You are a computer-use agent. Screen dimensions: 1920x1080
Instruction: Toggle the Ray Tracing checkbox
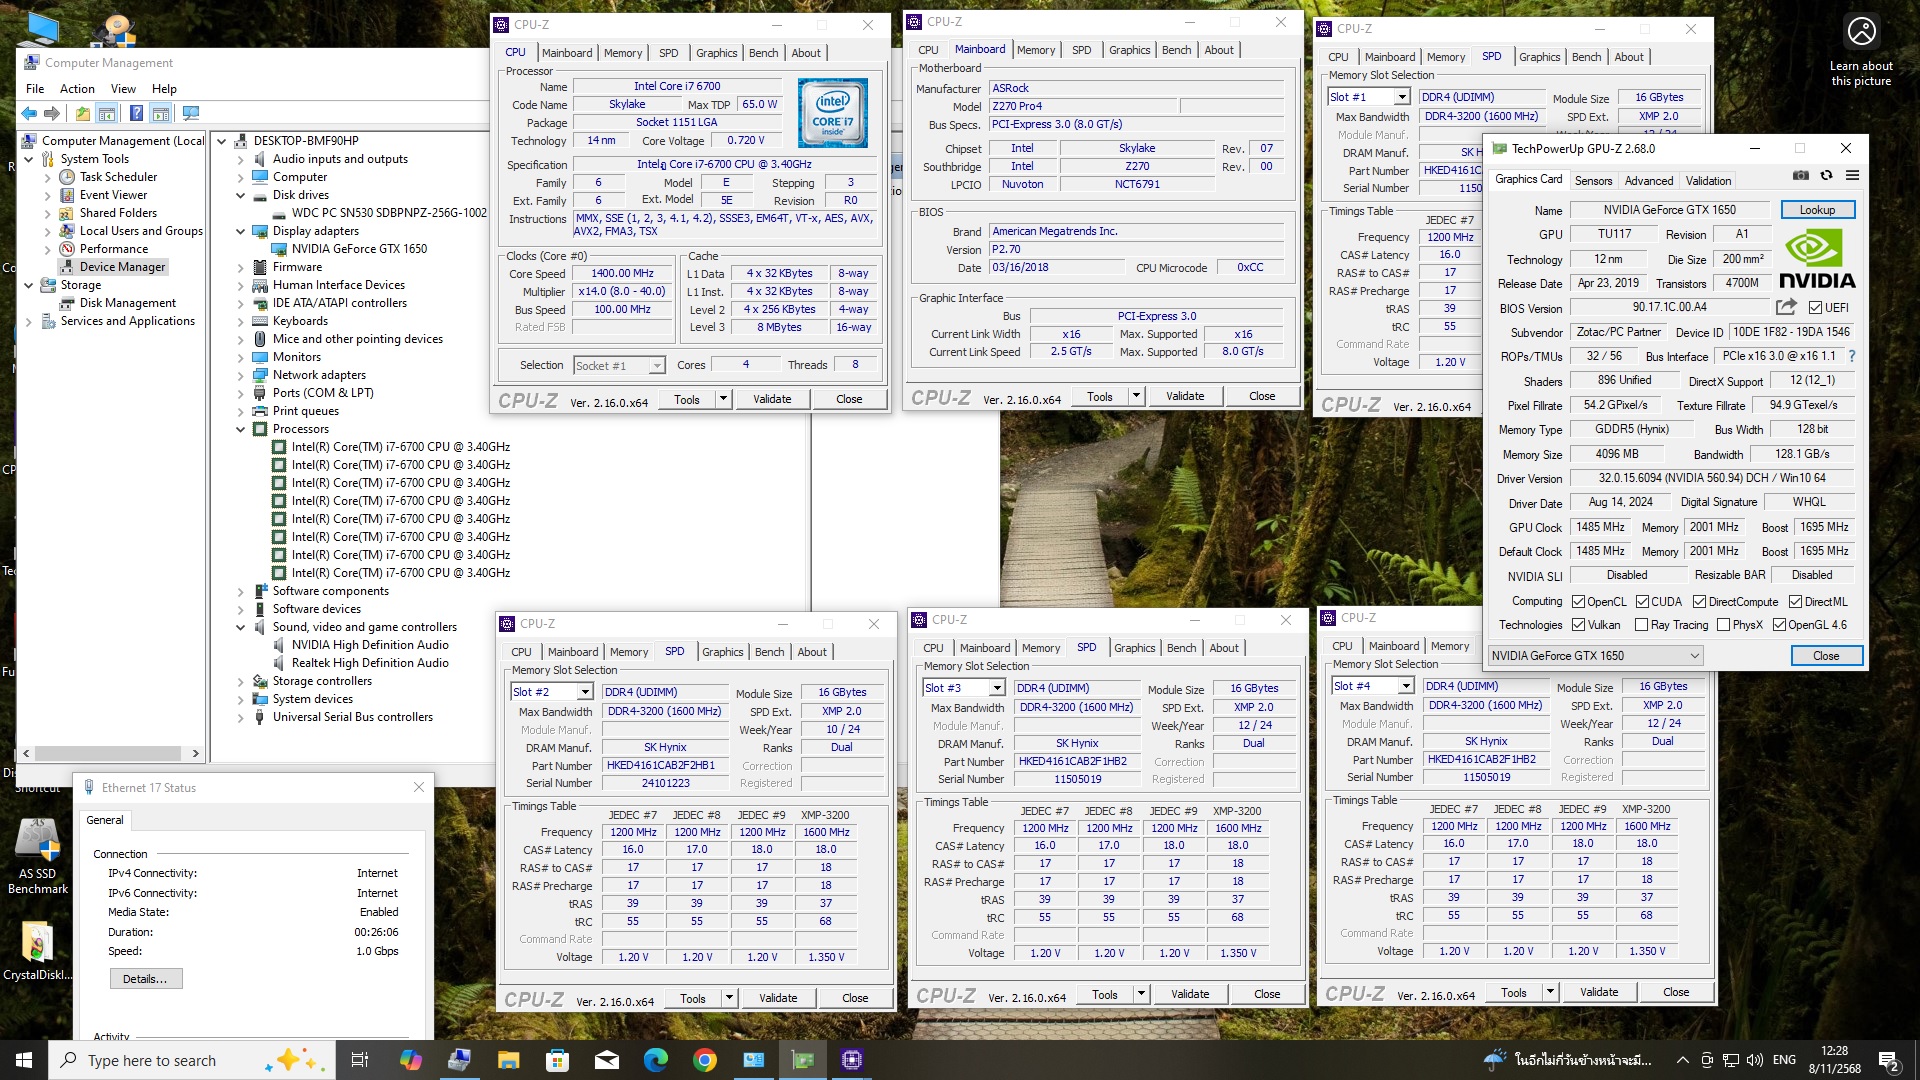pos(1641,625)
